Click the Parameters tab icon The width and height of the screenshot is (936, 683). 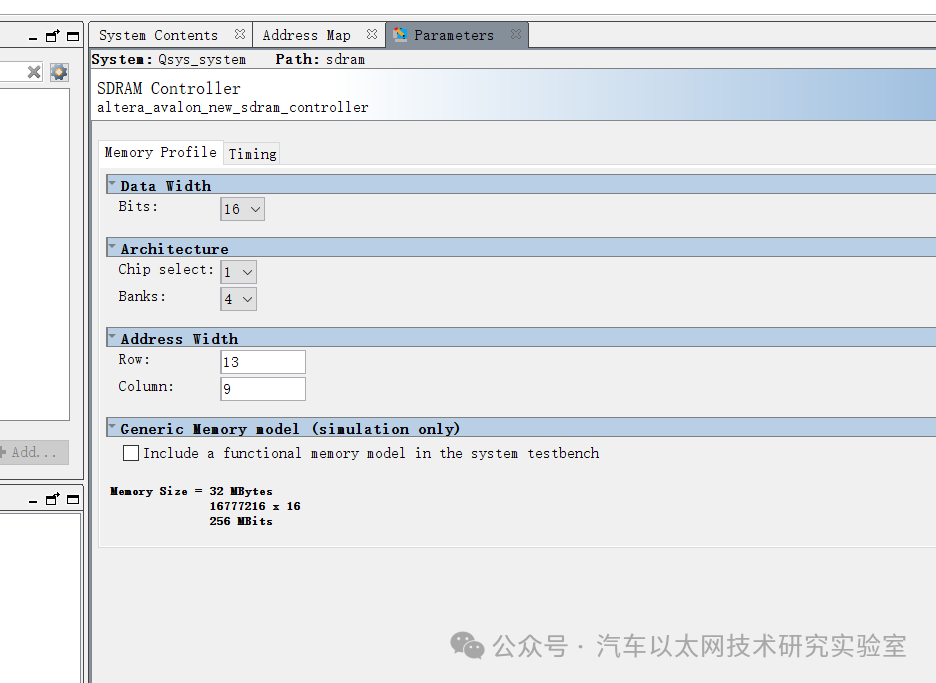click(400, 35)
